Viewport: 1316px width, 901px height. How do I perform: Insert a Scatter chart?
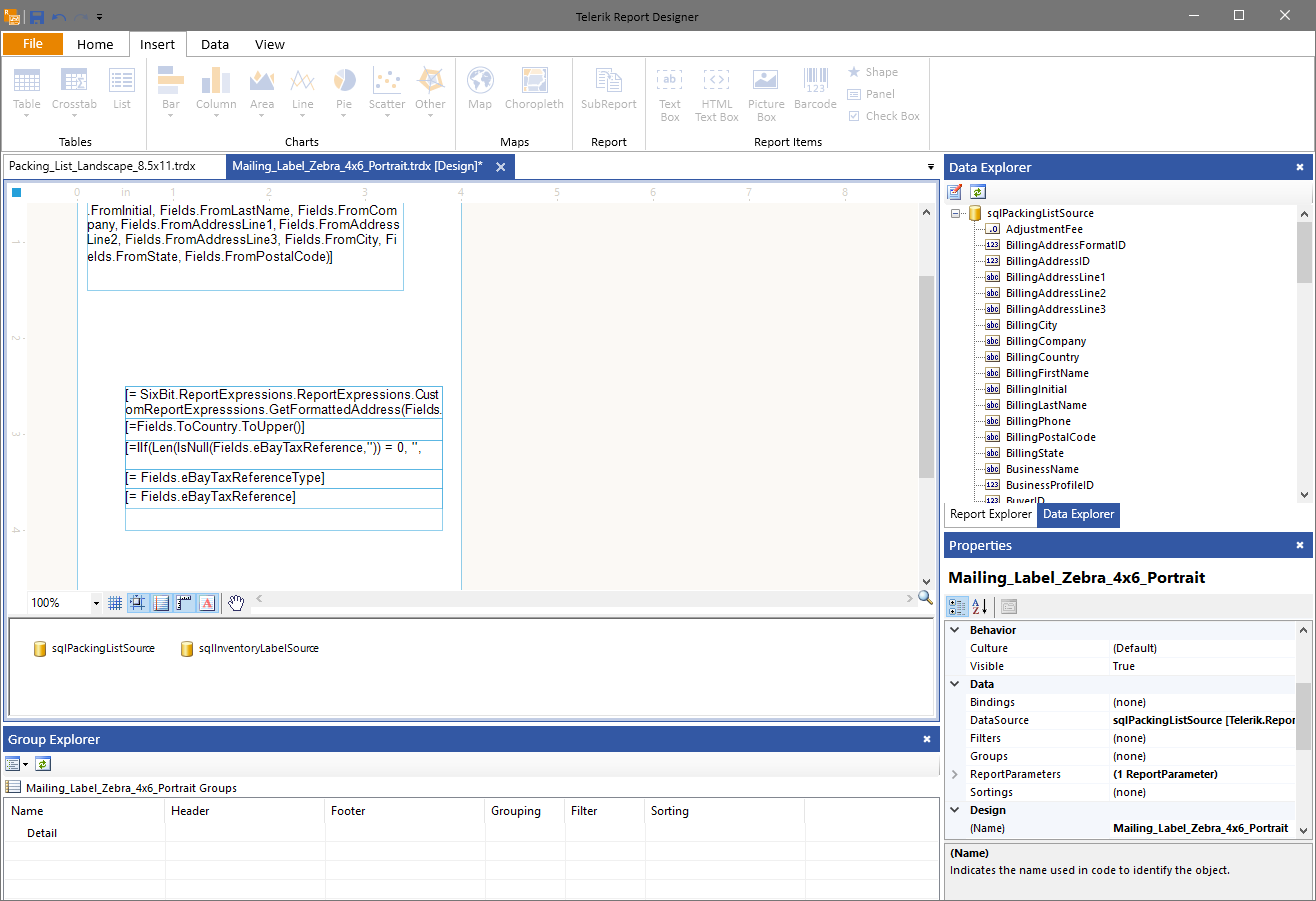387,93
